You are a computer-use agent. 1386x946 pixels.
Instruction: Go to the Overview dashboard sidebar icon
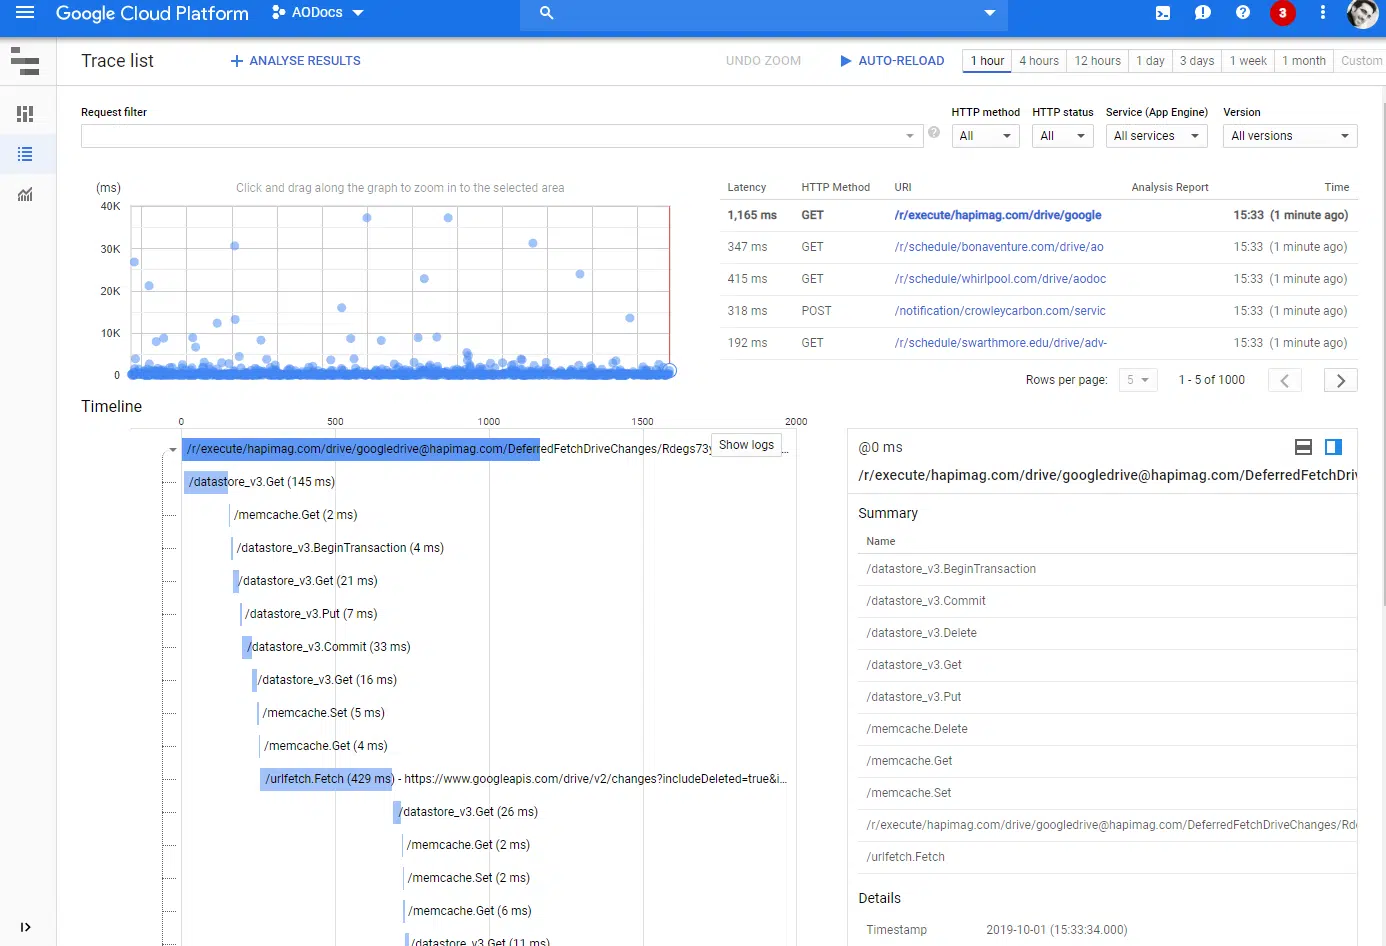tap(25, 114)
